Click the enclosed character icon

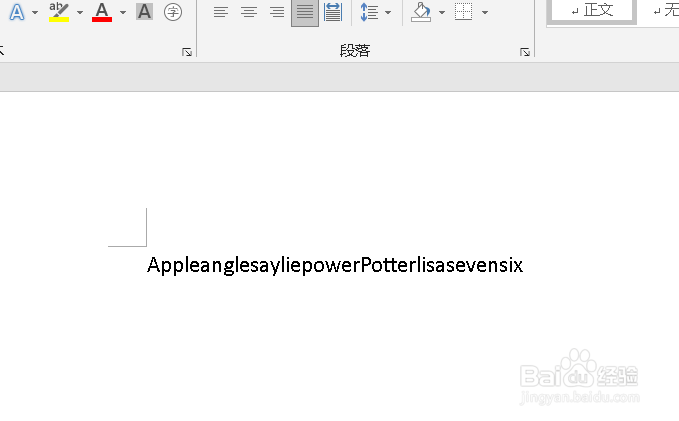[173, 12]
